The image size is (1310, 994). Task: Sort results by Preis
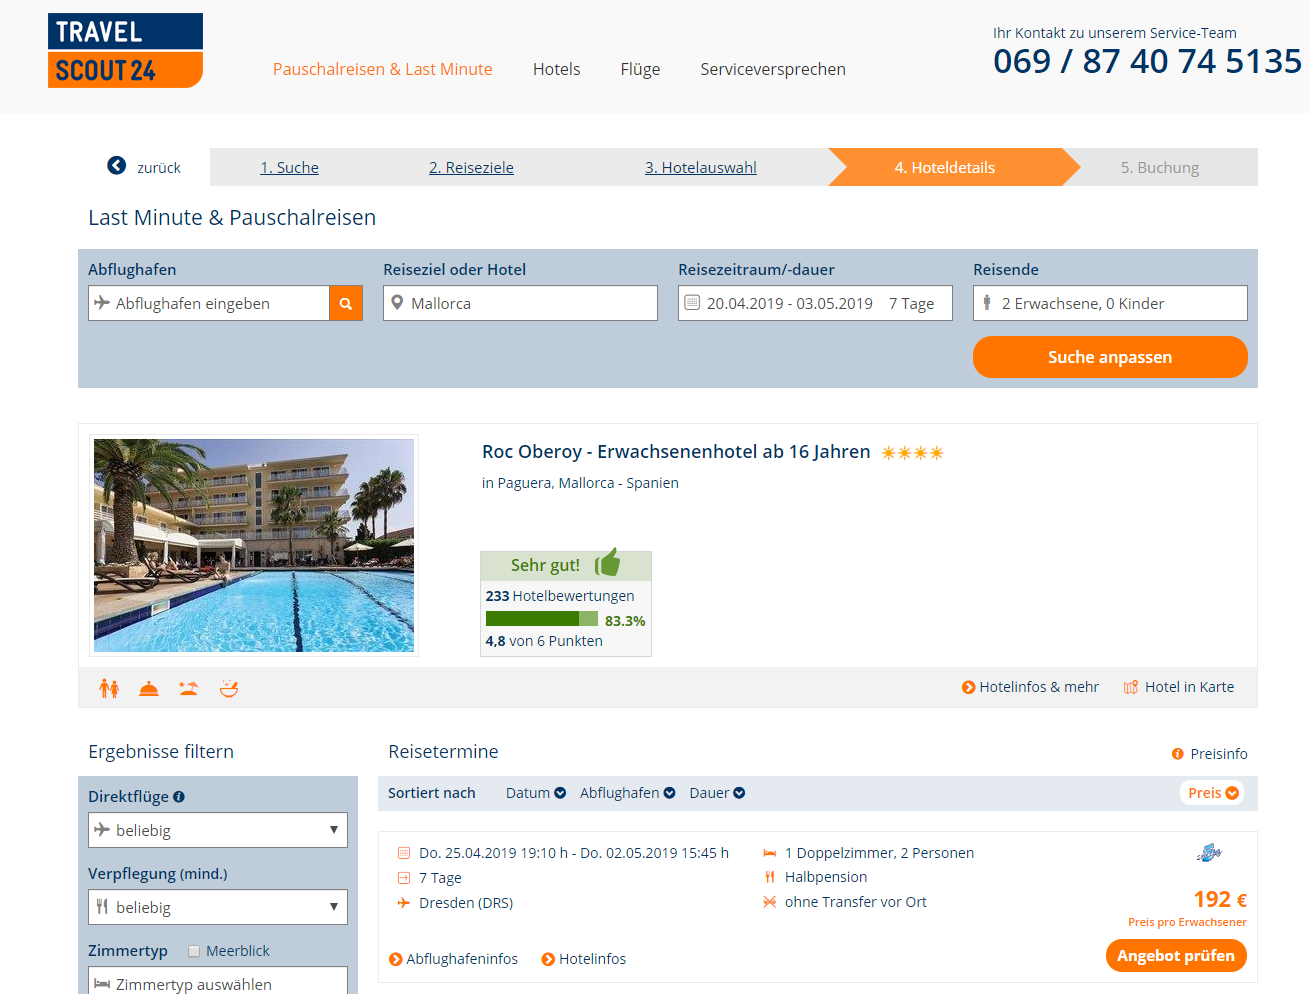[x=1213, y=793]
